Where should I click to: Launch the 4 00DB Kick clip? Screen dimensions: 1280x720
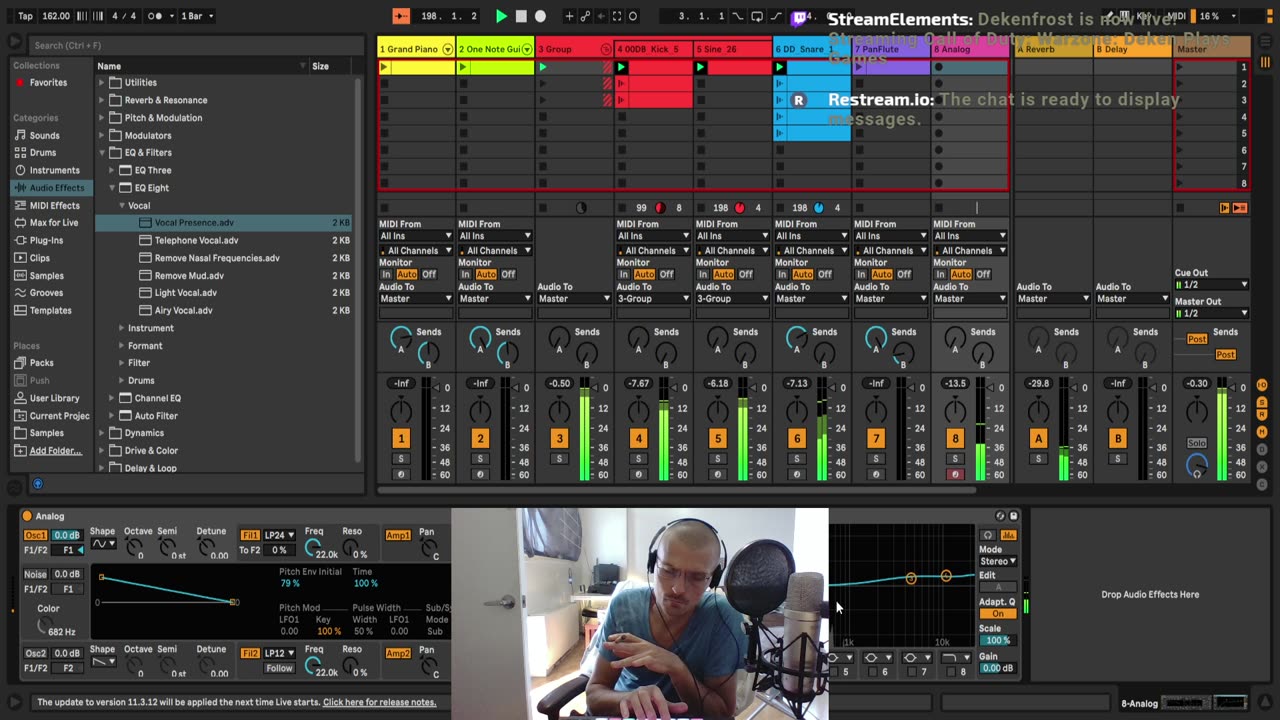[x=621, y=67]
